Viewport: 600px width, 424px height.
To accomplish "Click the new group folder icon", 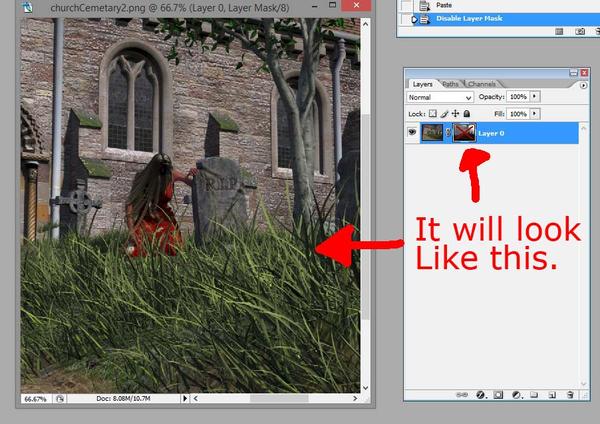I will (534, 395).
